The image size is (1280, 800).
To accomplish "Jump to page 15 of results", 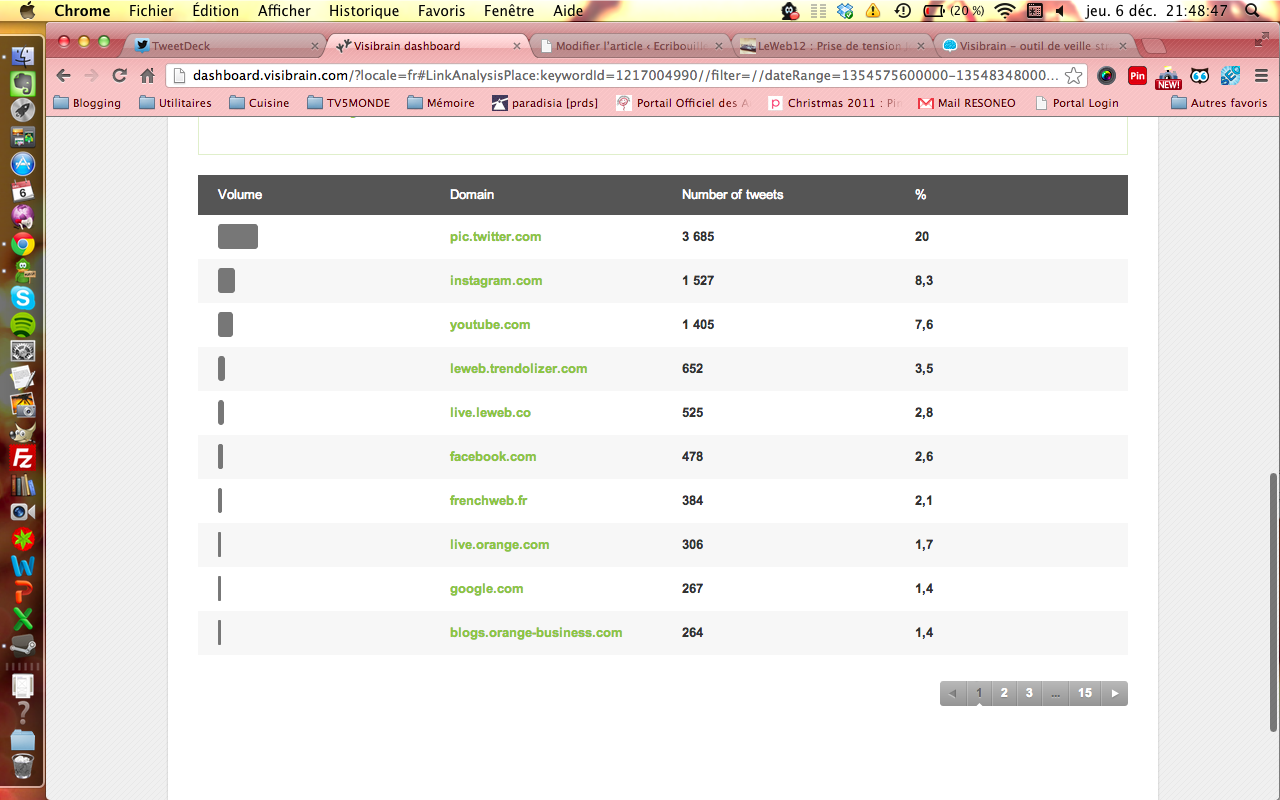I will pos(1085,693).
